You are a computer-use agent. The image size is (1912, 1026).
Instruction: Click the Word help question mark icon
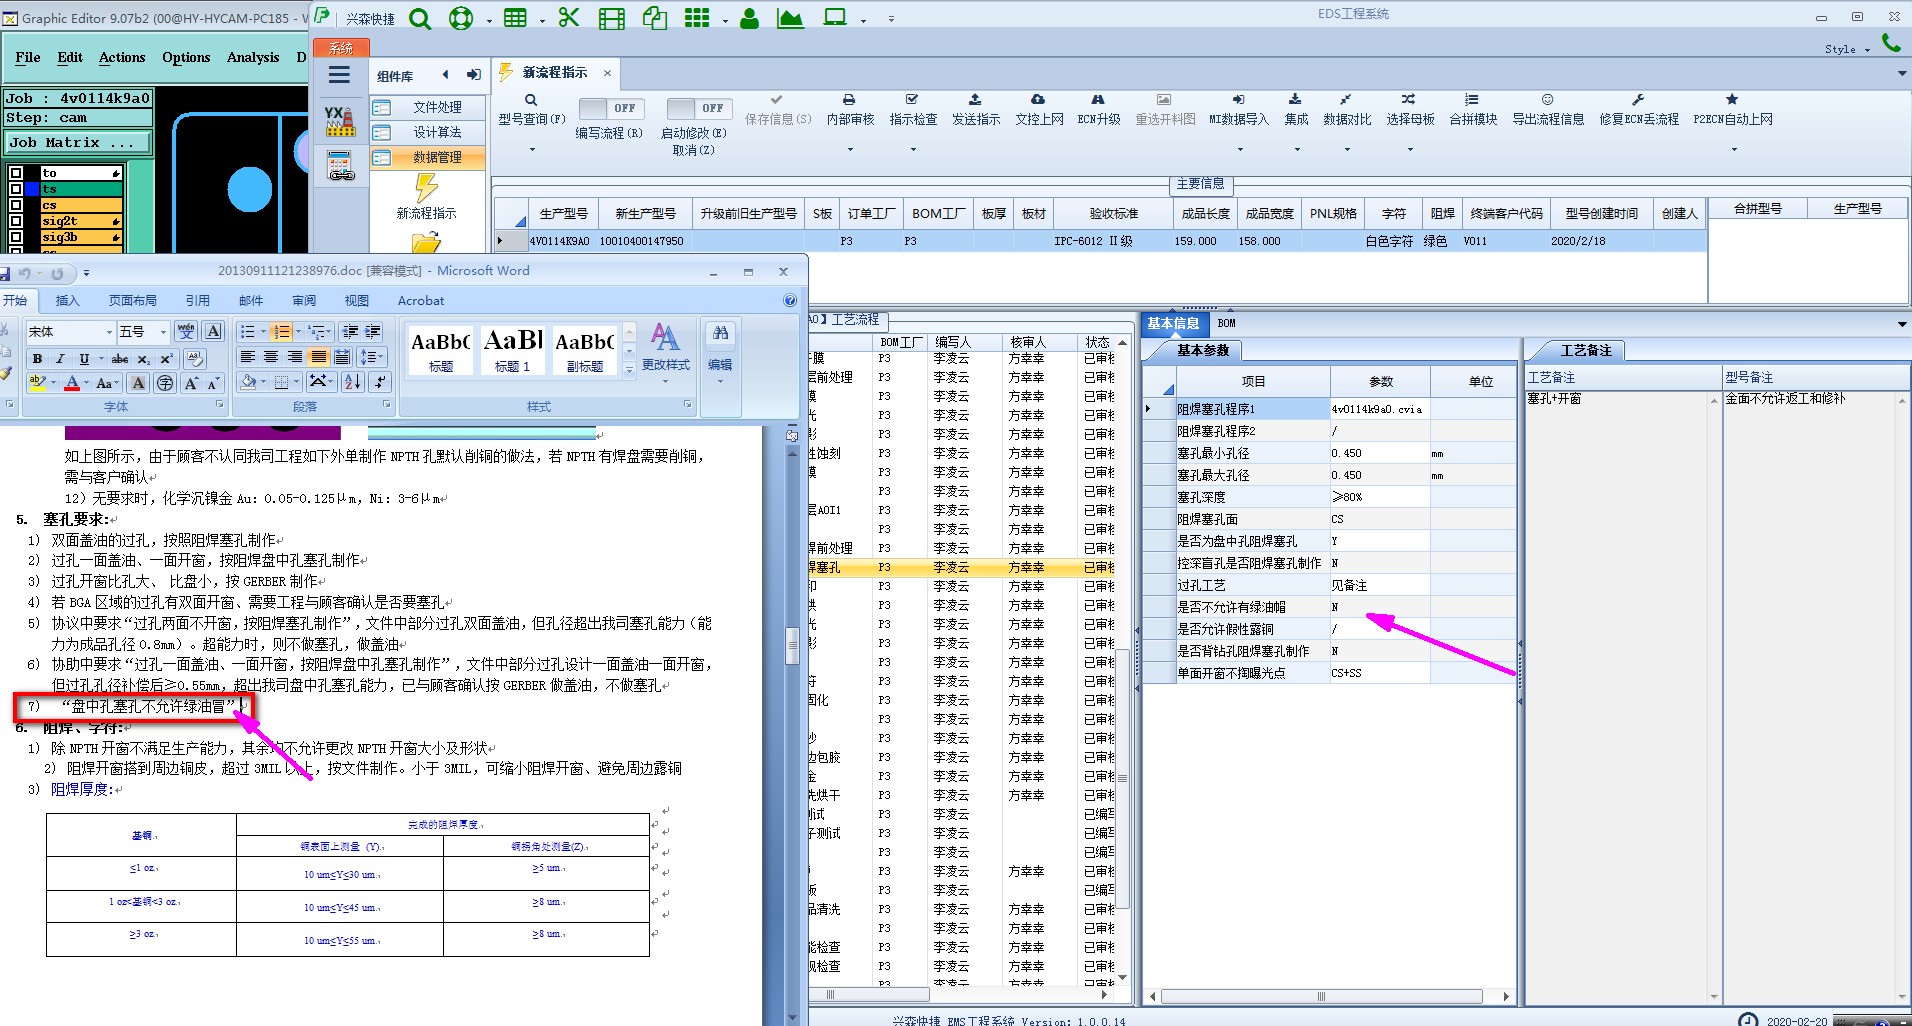pyautogui.click(x=790, y=300)
